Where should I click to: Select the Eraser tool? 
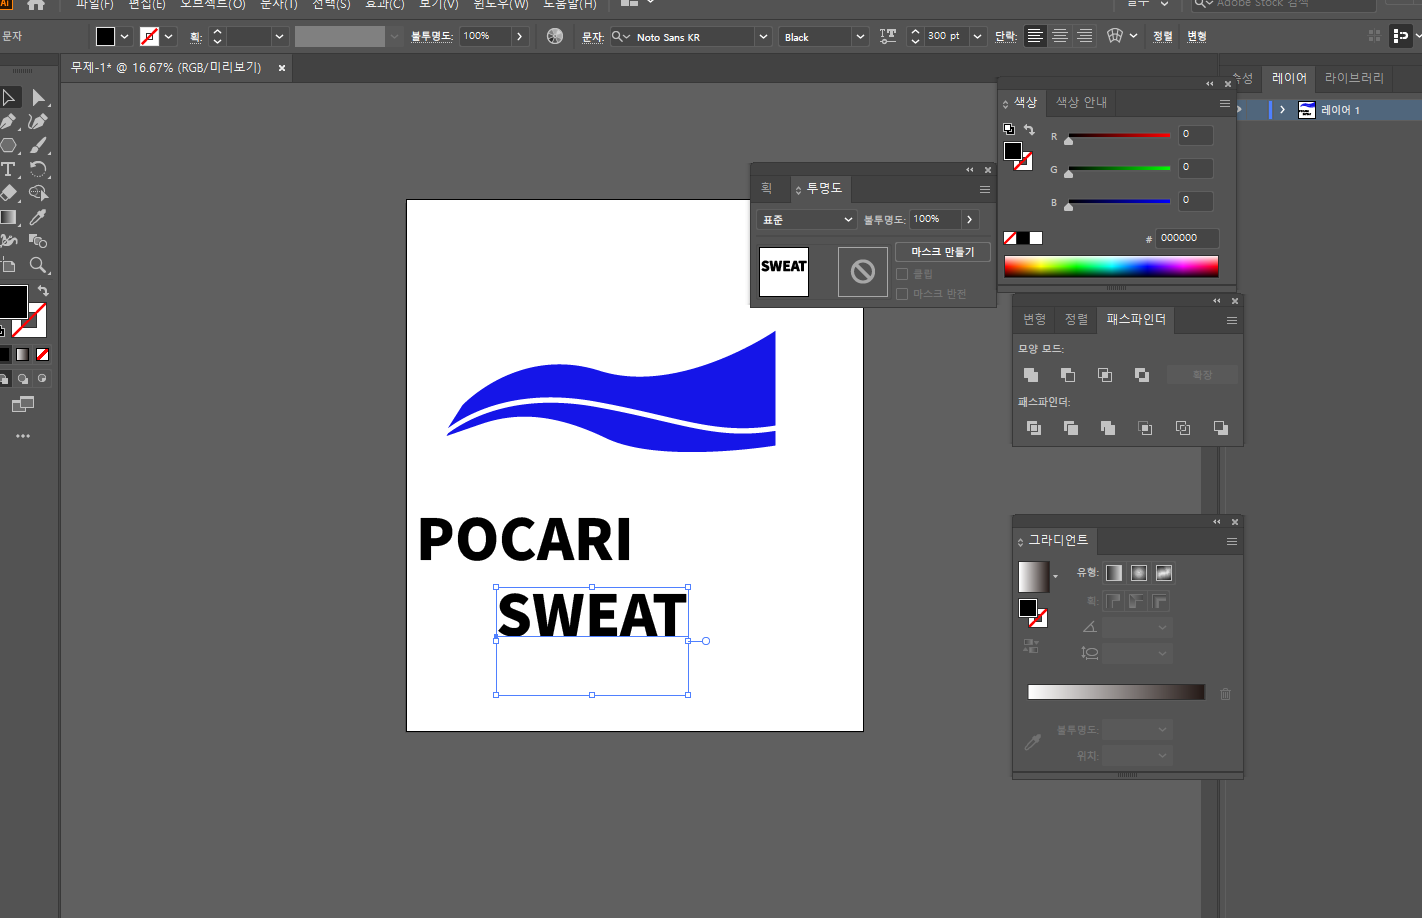[x=9, y=193]
